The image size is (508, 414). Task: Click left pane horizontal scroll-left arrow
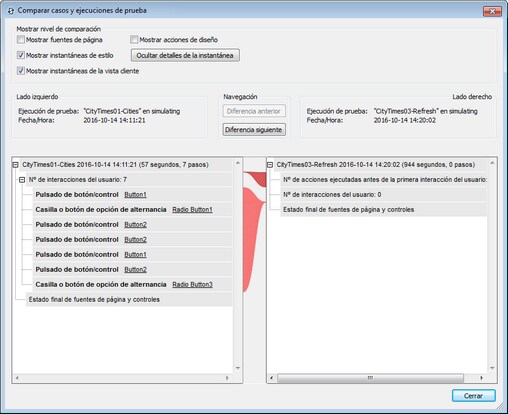(x=17, y=378)
